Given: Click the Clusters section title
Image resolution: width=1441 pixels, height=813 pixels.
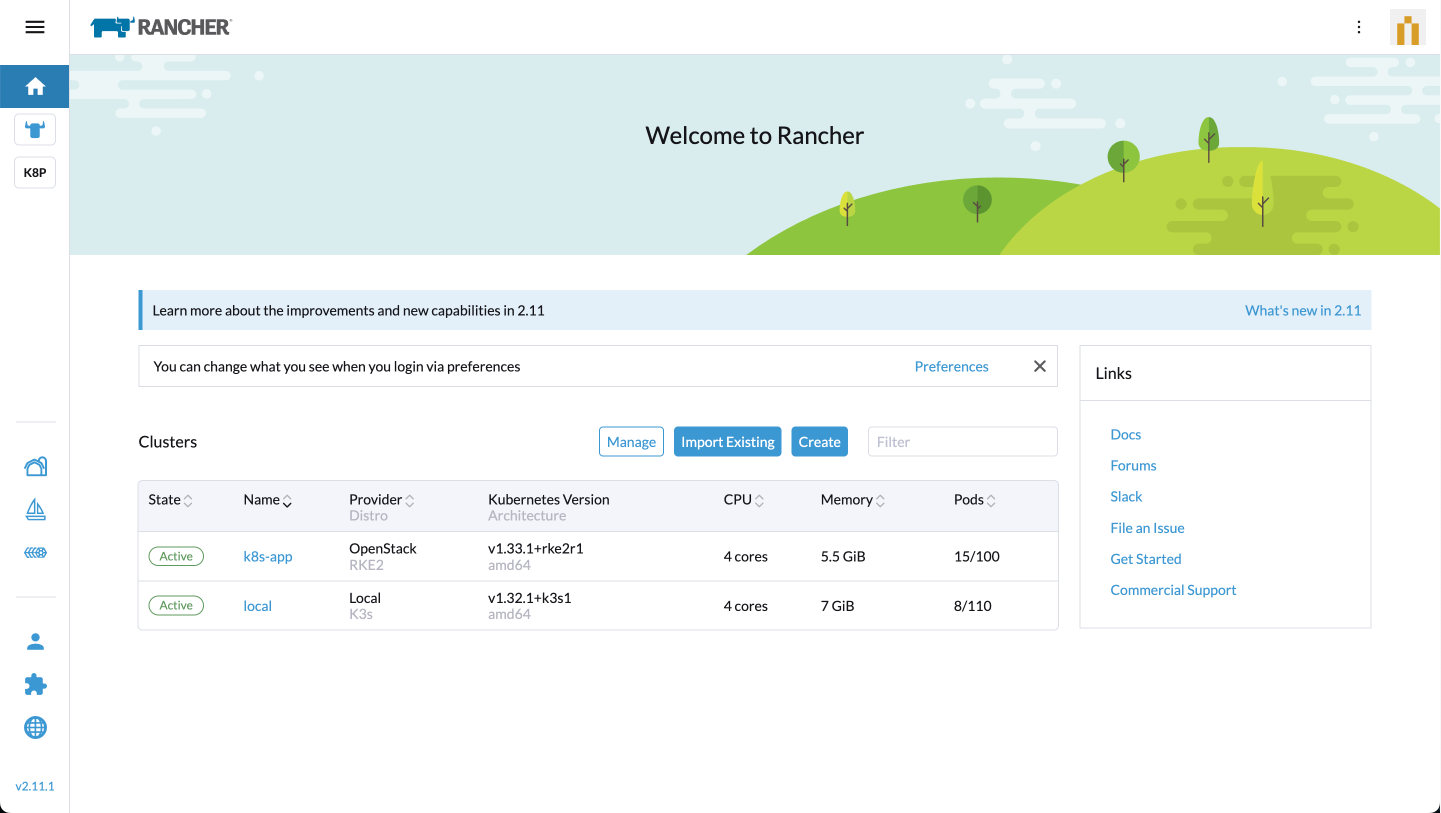Looking at the screenshot, I should 168,442.
